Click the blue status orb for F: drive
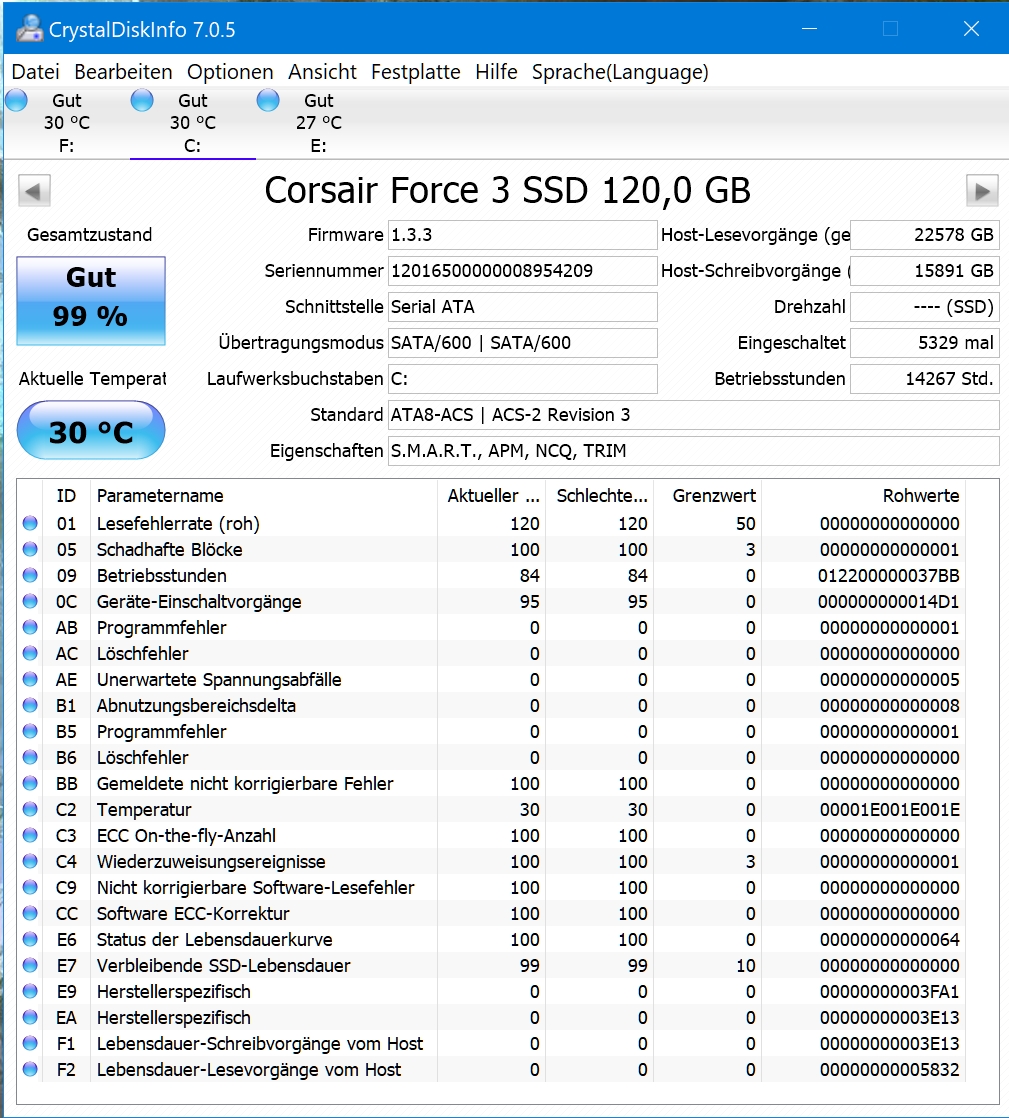Screen dimensions: 1009x1118 pos(16,101)
